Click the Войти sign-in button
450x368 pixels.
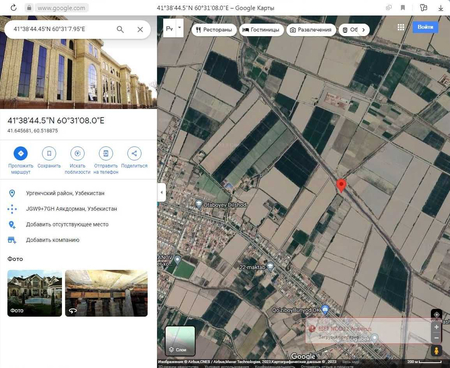[x=425, y=27]
